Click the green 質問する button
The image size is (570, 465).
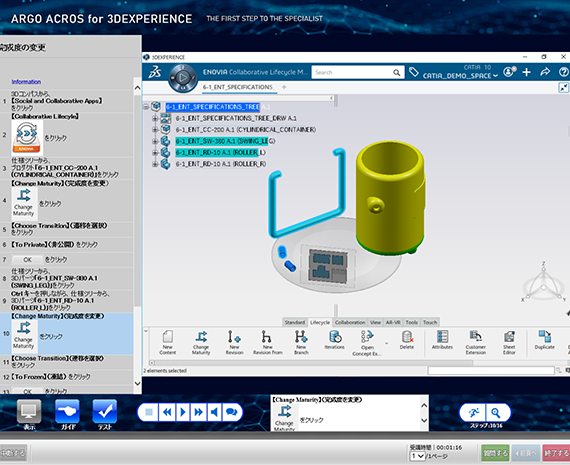pos(495,453)
